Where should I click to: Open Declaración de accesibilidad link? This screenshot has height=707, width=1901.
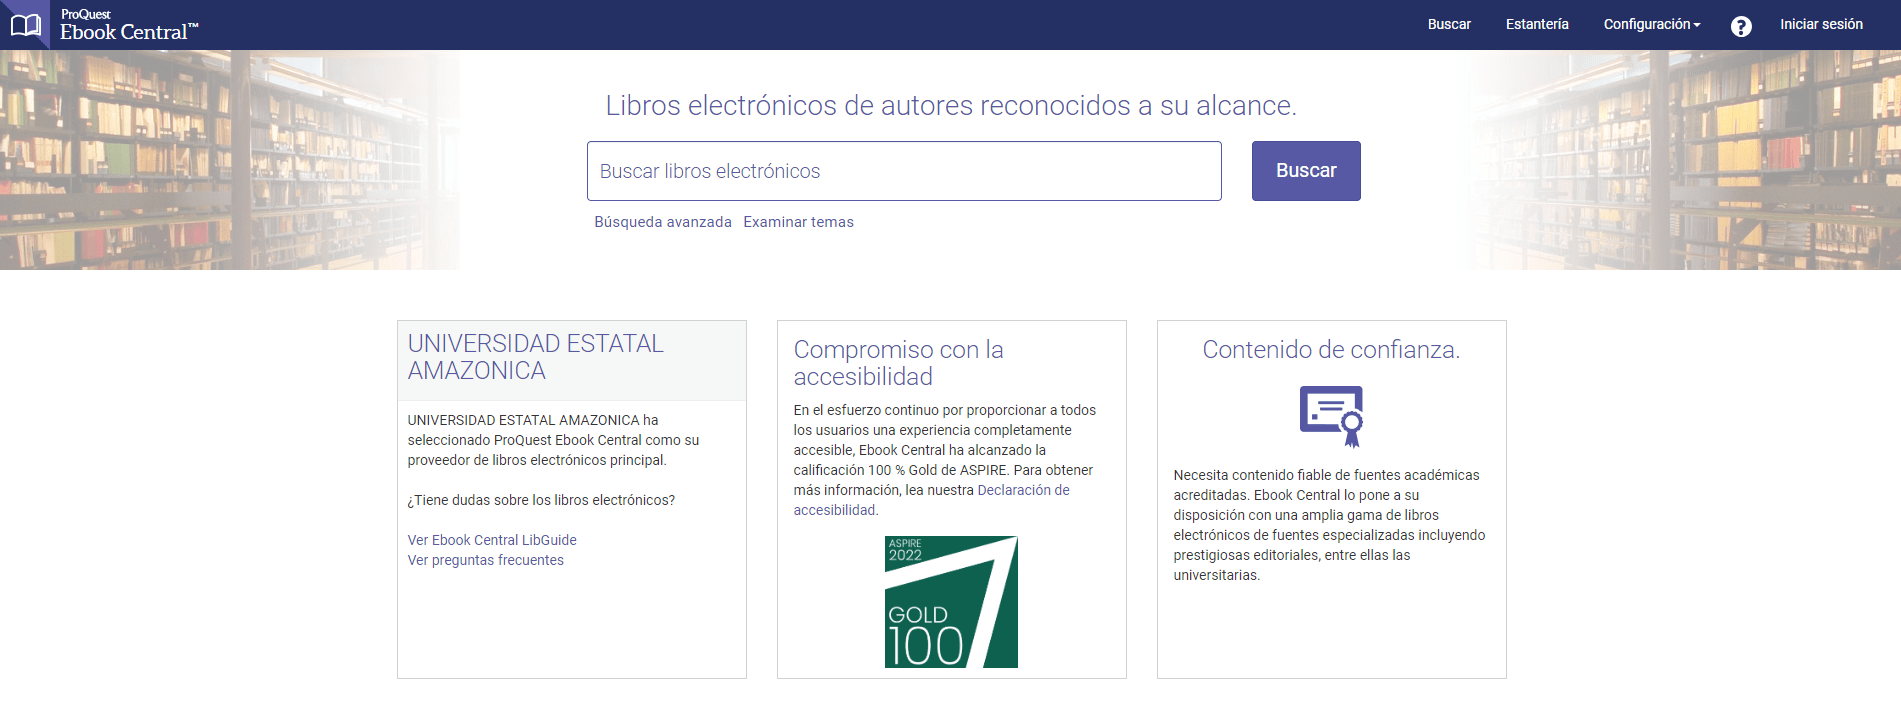931,500
